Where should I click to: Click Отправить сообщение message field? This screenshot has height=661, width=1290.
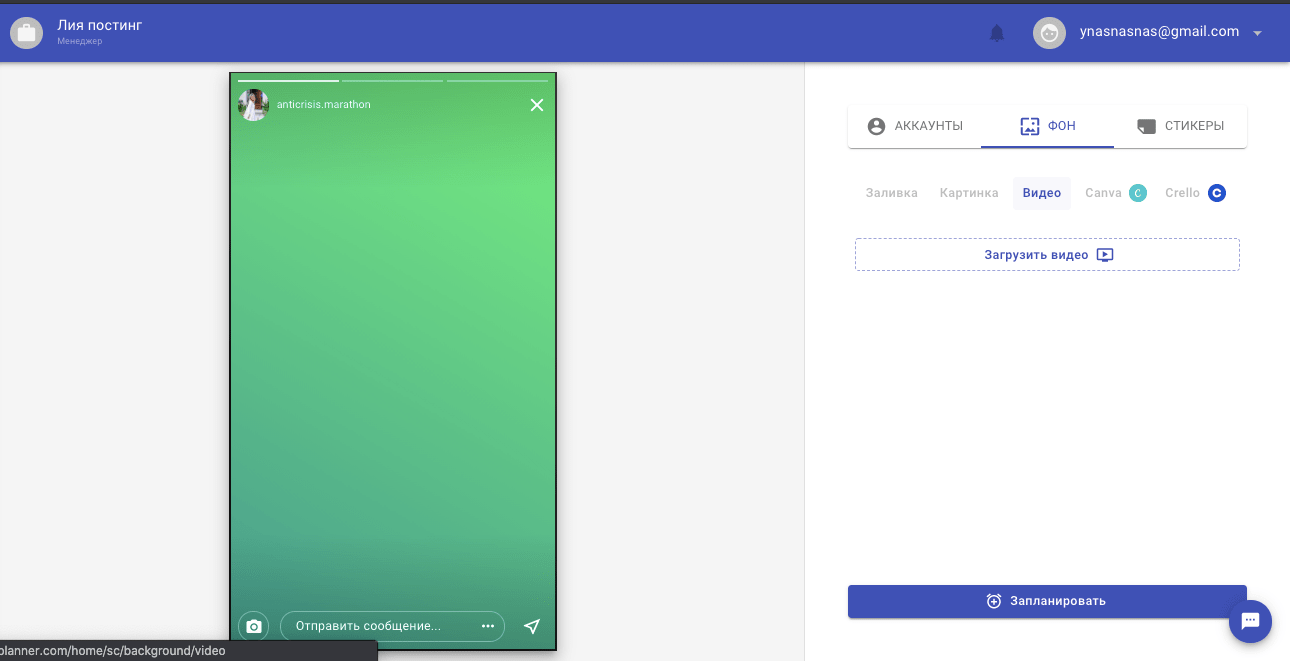tap(392, 626)
